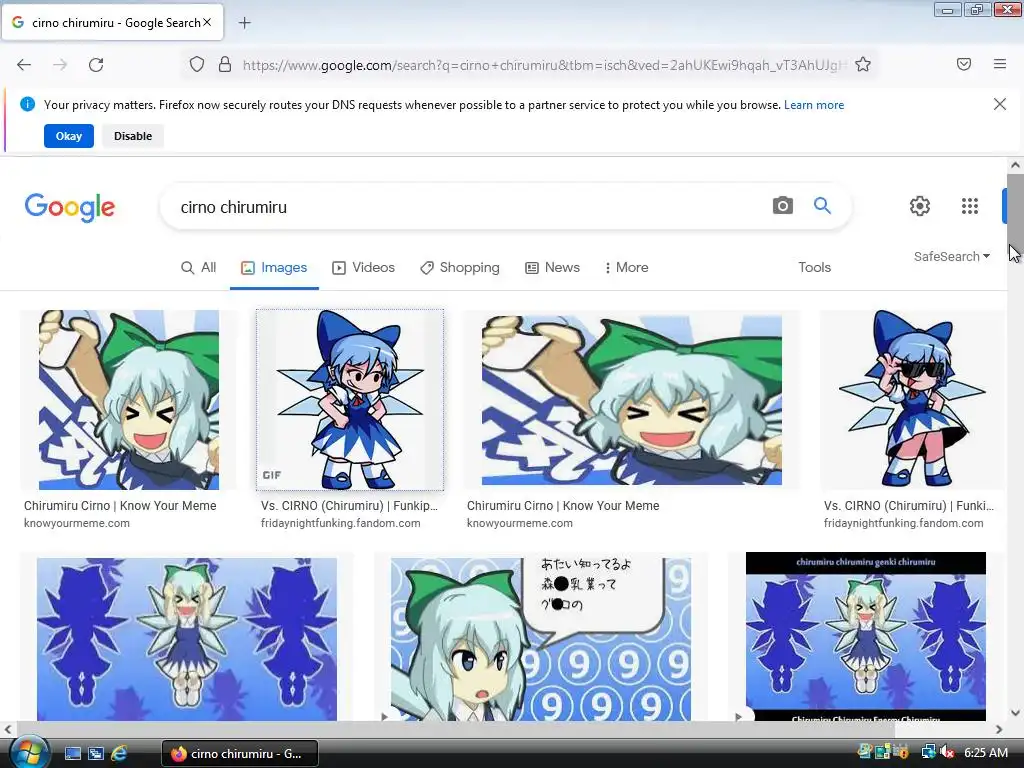Click the vertical scrollbar up arrow
The image size is (1024, 768).
point(1015,165)
